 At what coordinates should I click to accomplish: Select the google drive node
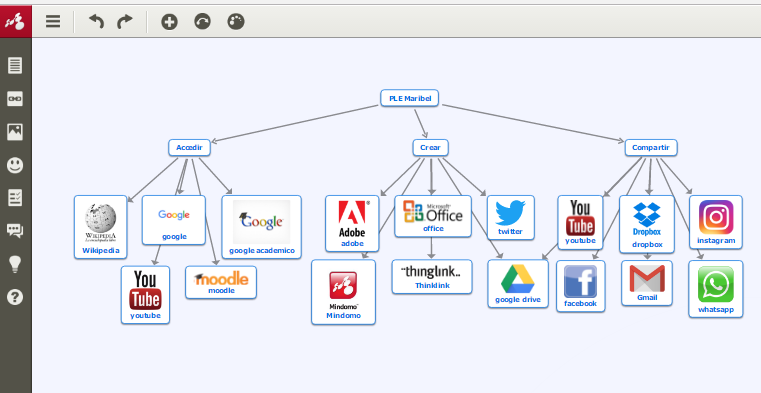(x=518, y=284)
